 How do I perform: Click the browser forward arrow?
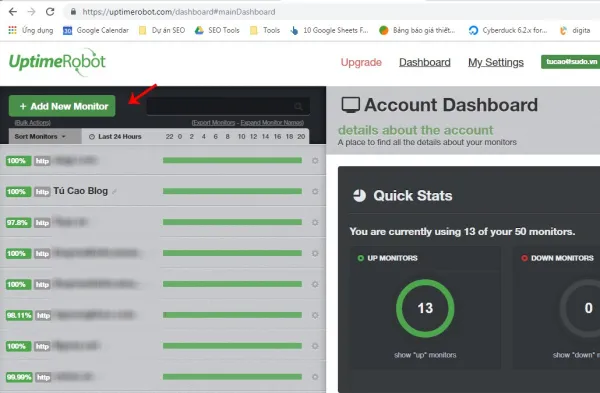click(x=31, y=12)
